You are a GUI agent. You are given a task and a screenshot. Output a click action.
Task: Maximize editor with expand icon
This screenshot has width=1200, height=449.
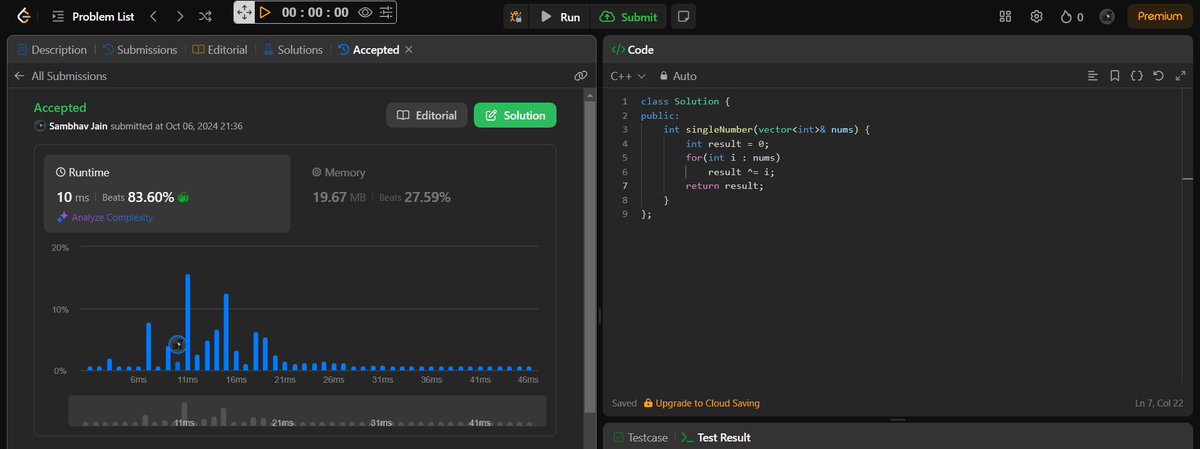pyautogui.click(x=1179, y=76)
